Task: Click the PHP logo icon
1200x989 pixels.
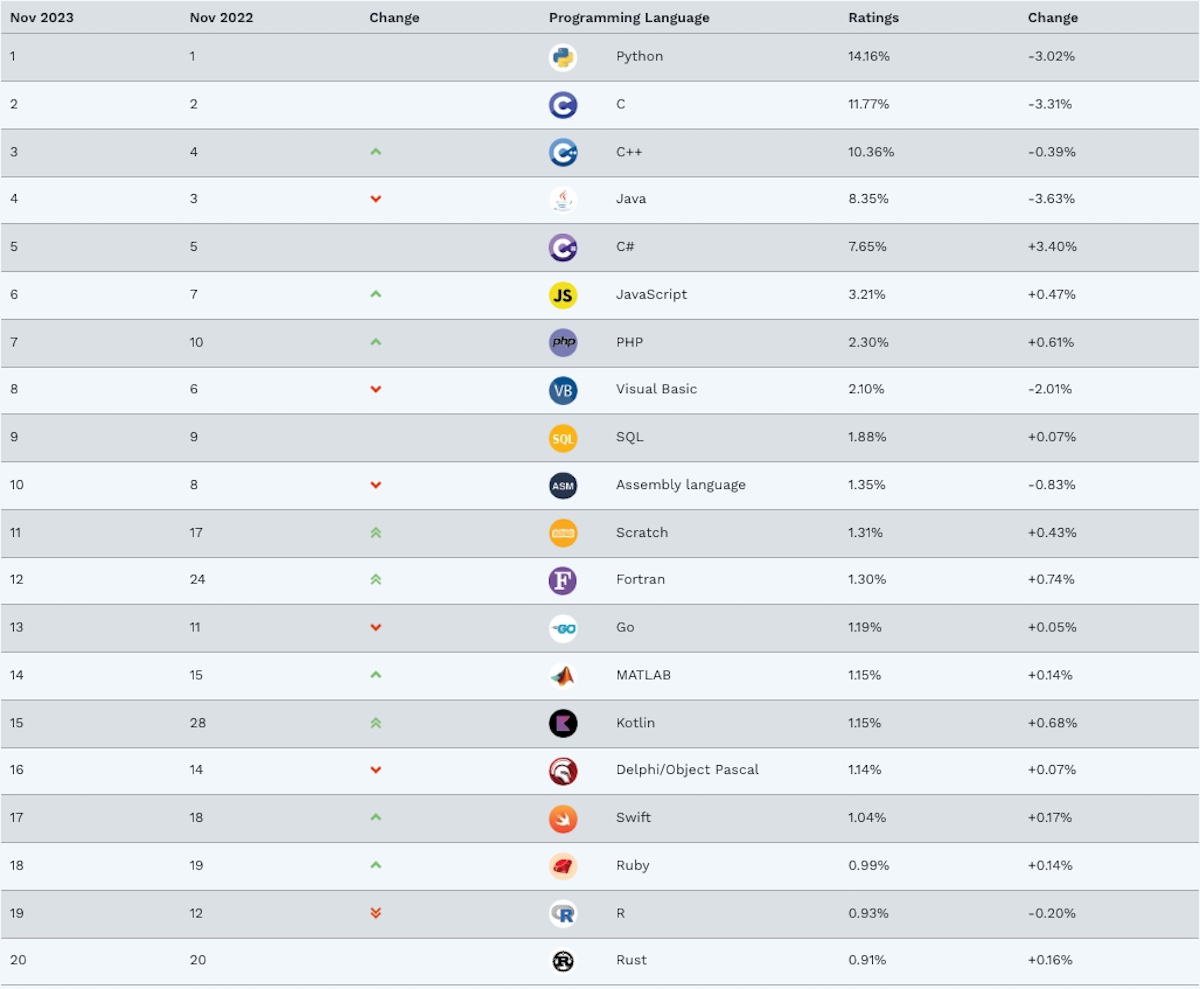Action: click(x=563, y=342)
